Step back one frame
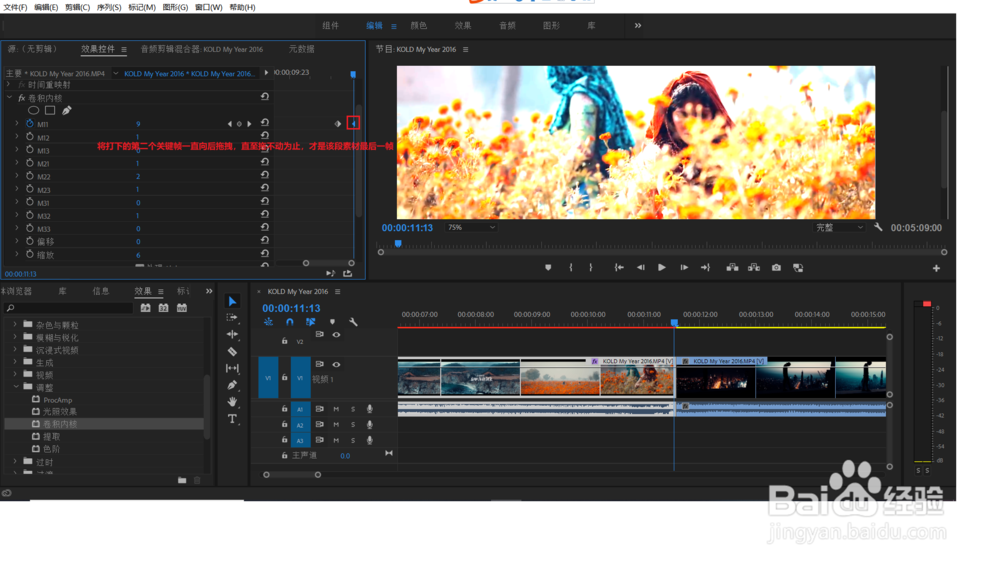The height and width of the screenshot is (566, 1000). click(x=640, y=268)
